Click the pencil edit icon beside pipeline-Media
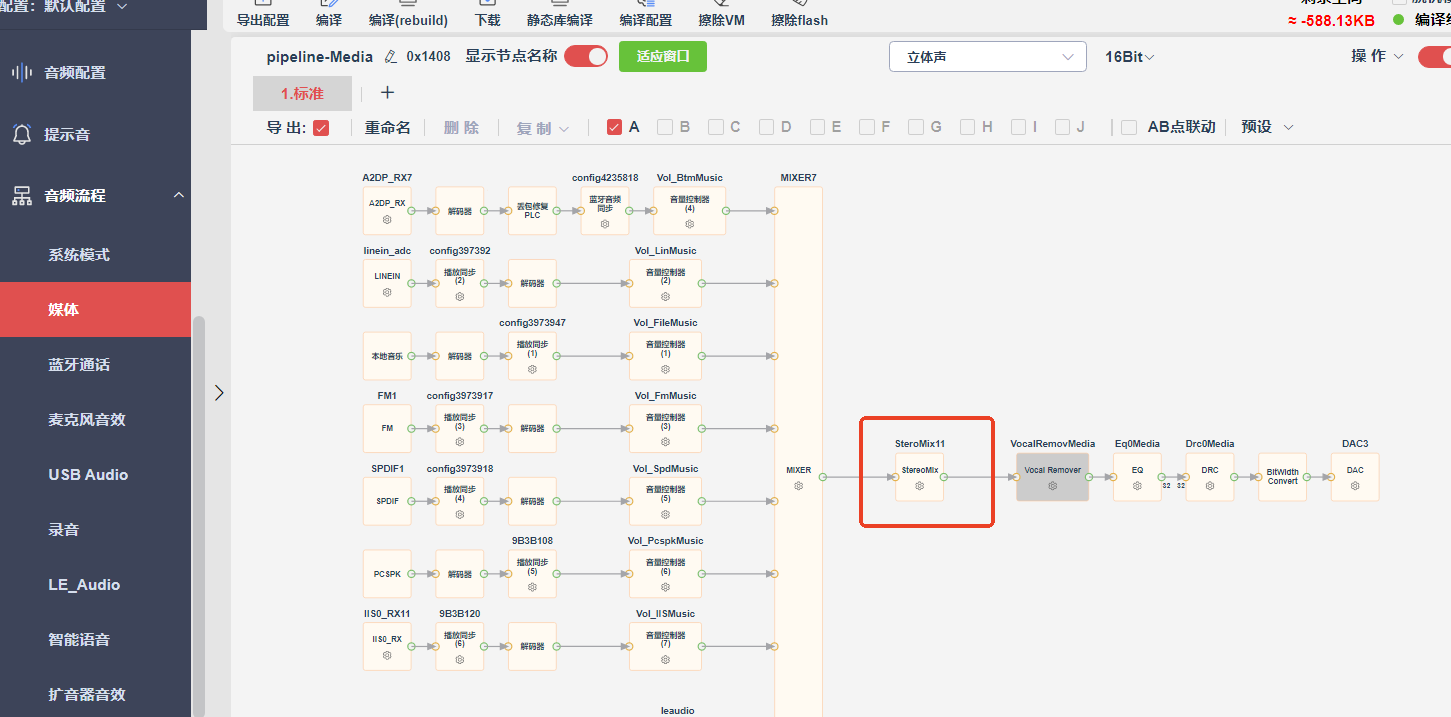The image size is (1451, 717). [x=391, y=57]
